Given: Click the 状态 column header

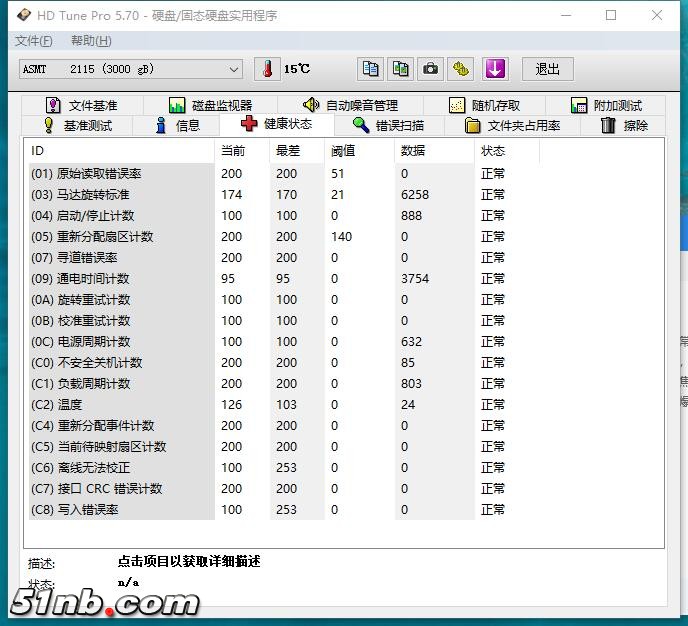Looking at the screenshot, I should click(507, 151).
